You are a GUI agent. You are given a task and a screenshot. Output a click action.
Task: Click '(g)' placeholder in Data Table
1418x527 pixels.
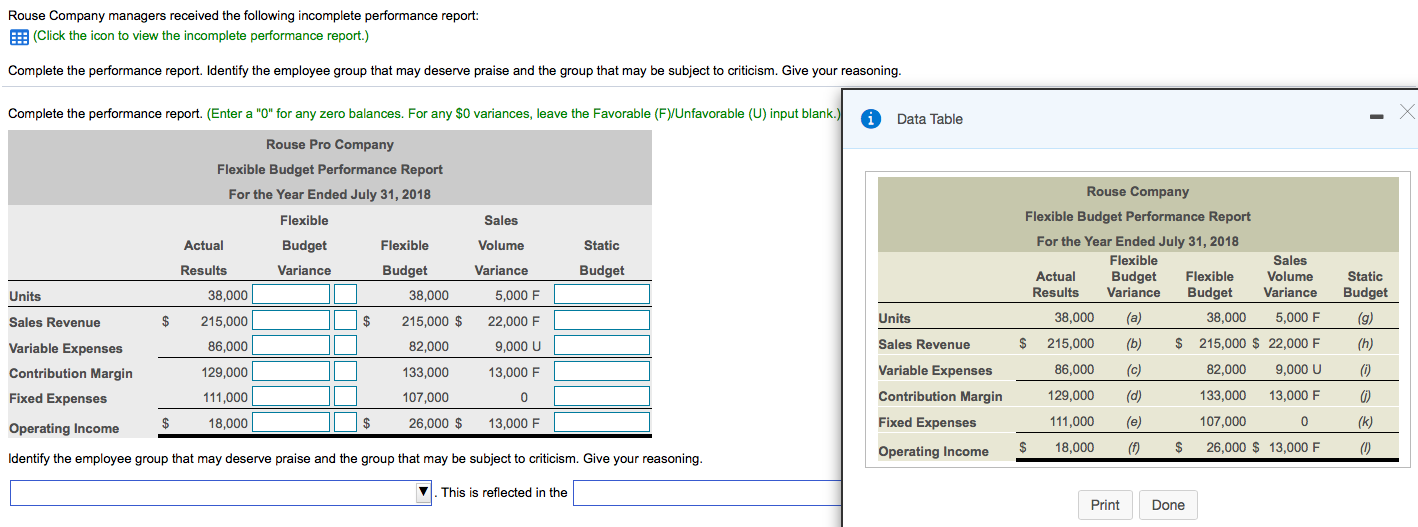coord(1366,318)
